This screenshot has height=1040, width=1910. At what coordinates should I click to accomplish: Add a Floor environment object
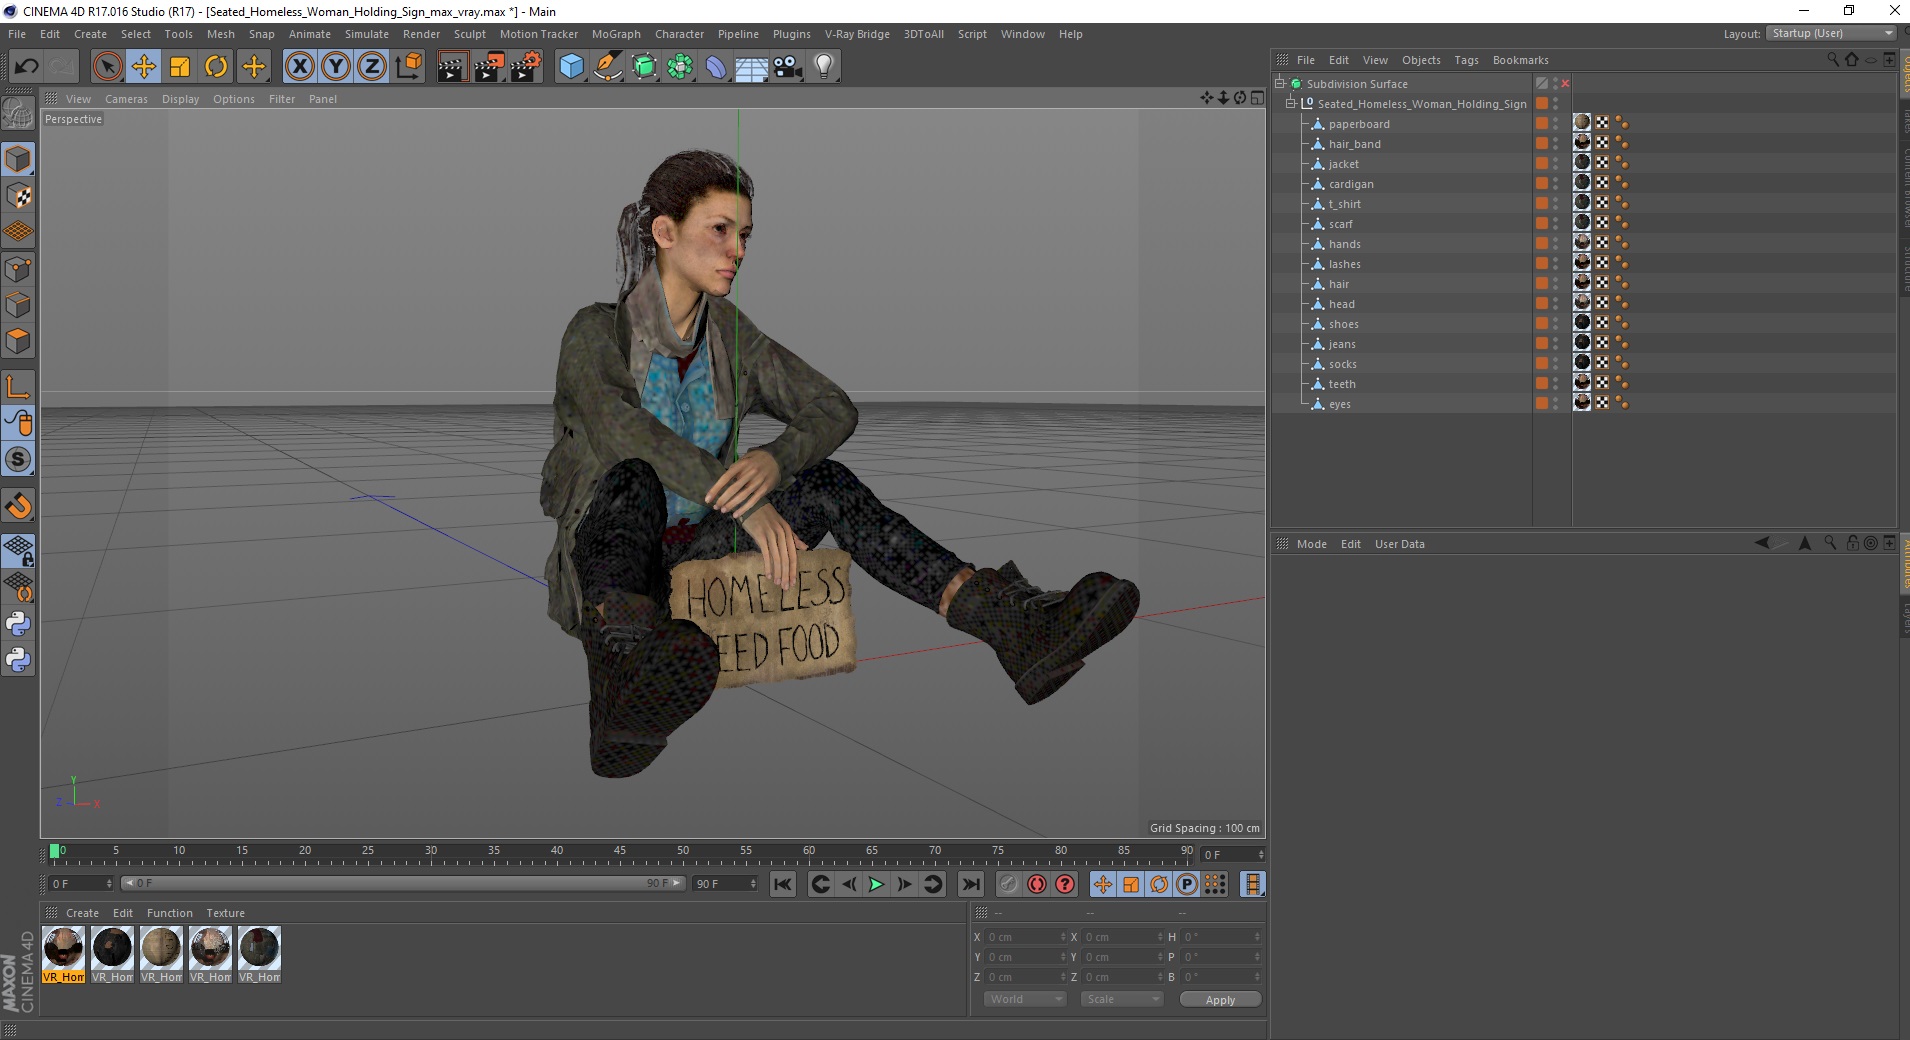pos(751,67)
